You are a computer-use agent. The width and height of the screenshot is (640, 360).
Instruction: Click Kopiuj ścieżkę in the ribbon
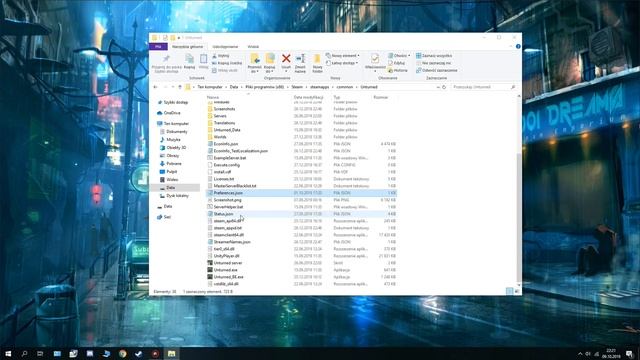(227, 63)
